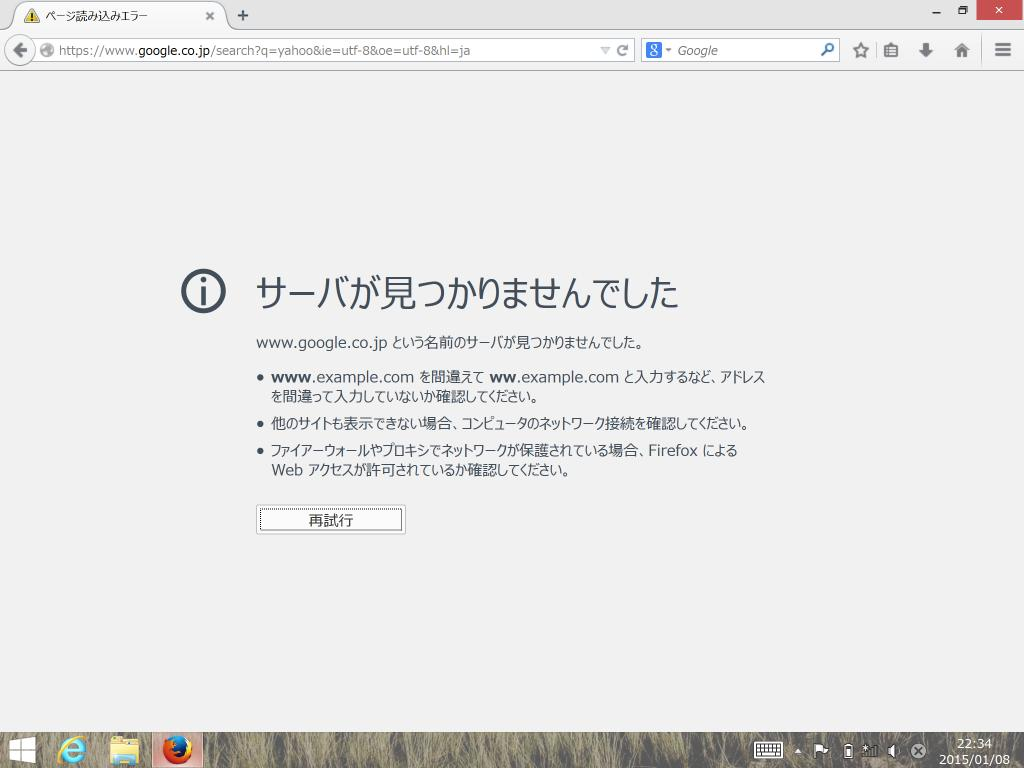Show hidden tray icons arrow
The height and width of the screenshot is (768, 1024).
797,751
